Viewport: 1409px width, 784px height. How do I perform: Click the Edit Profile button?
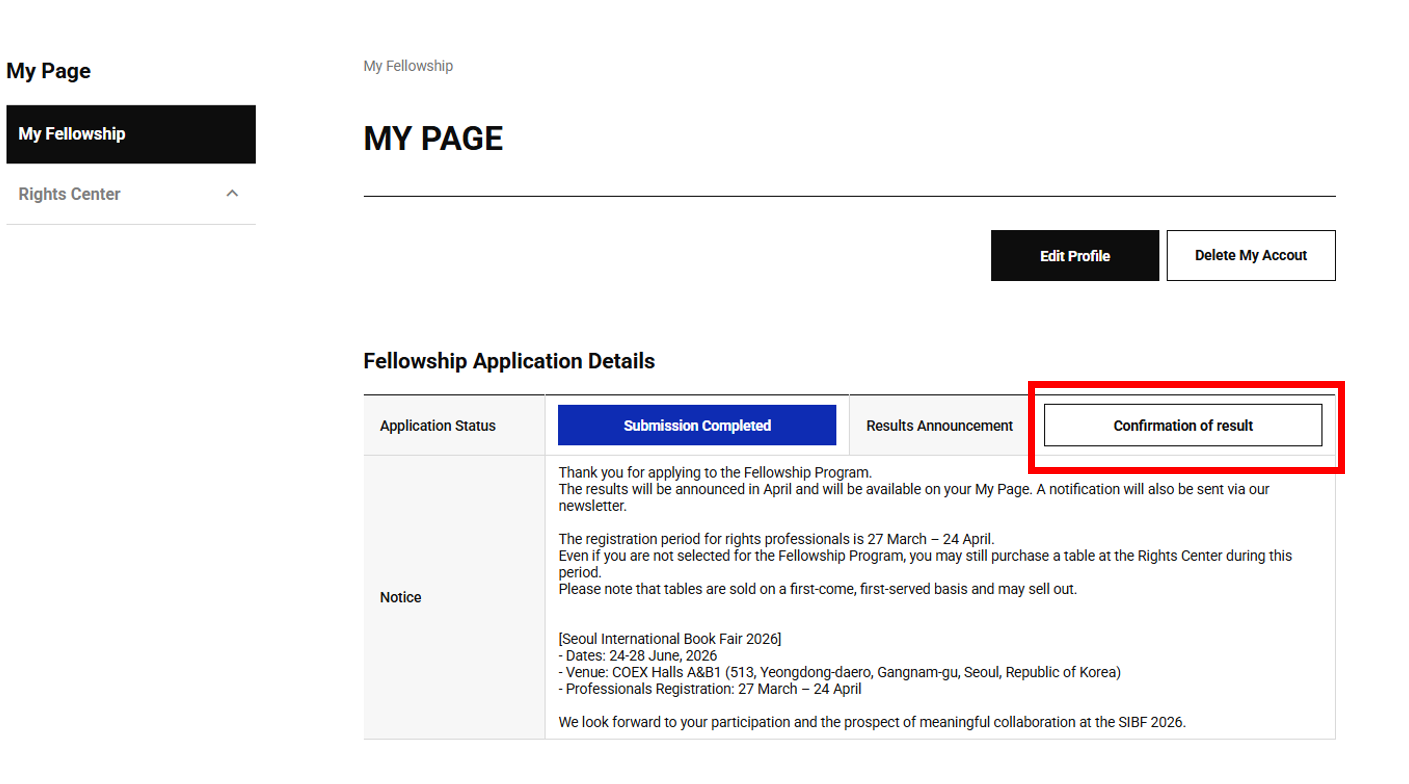click(1074, 256)
